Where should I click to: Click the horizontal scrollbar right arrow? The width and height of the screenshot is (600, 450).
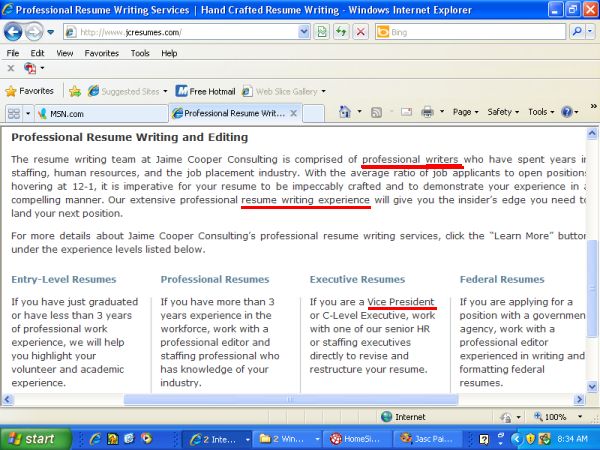[x=579, y=399]
